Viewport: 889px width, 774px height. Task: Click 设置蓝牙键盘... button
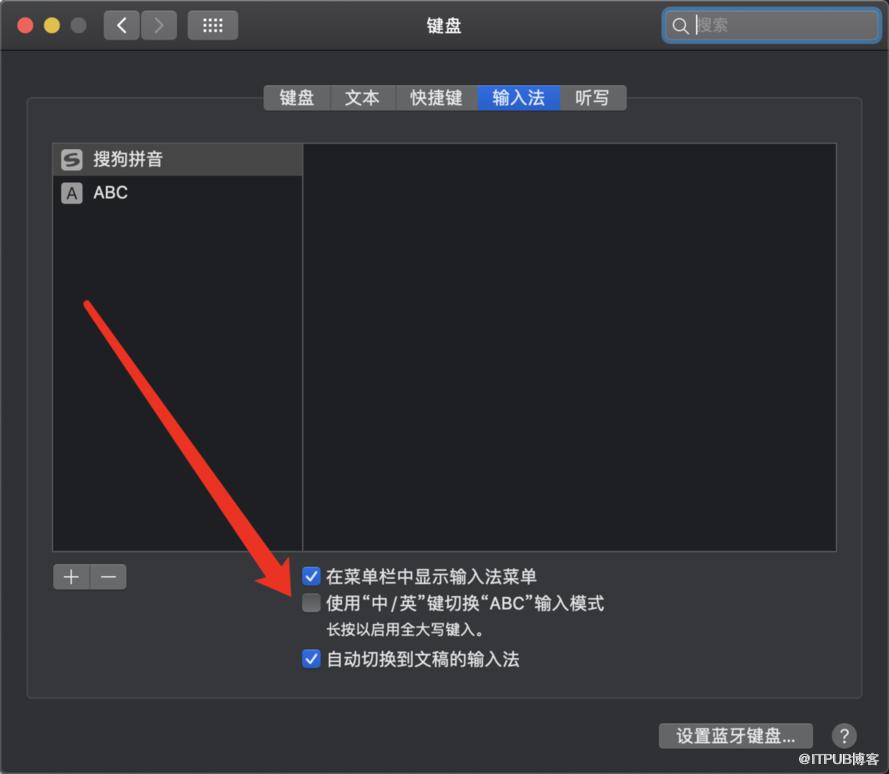[x=736, y=736]
